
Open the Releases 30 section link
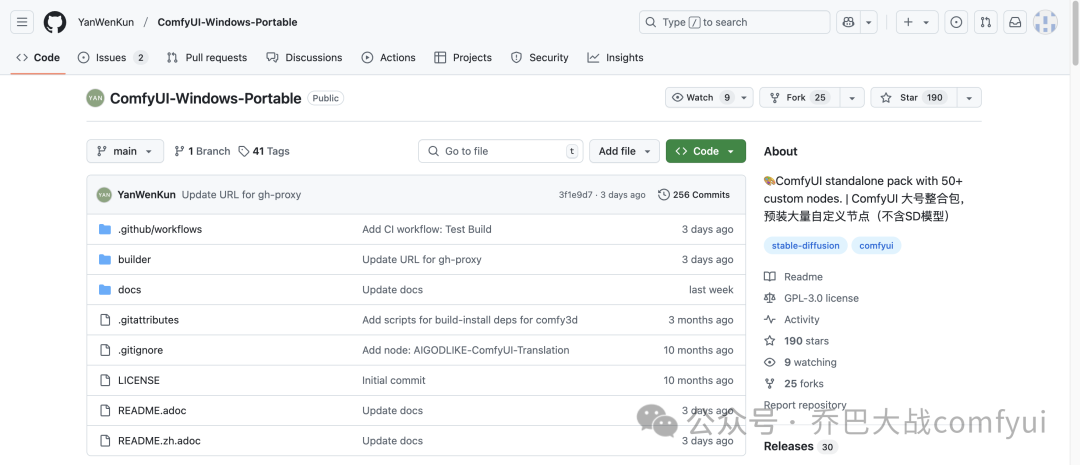(x=800, y=446)
